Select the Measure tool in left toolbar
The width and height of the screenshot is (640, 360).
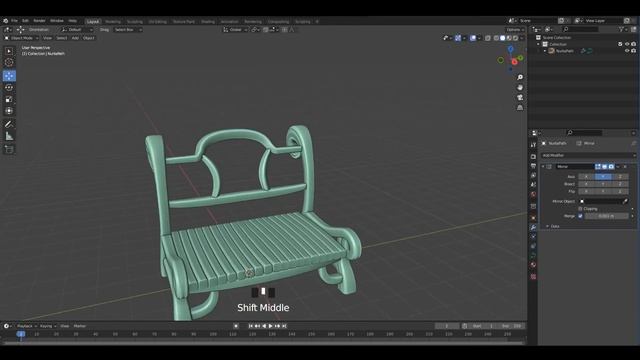tap(9, 136)
